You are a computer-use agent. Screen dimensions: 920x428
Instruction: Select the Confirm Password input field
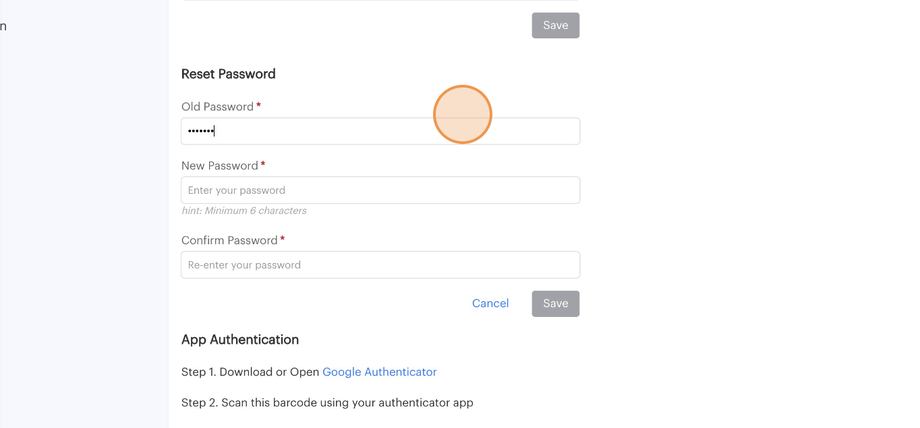point(380,265)
